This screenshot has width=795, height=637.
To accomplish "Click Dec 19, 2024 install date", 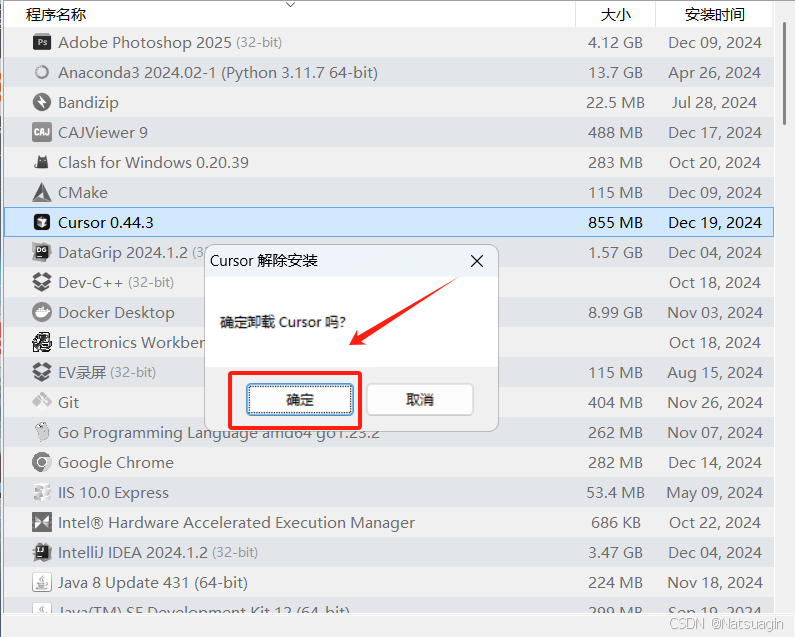I will coord(715,222).
